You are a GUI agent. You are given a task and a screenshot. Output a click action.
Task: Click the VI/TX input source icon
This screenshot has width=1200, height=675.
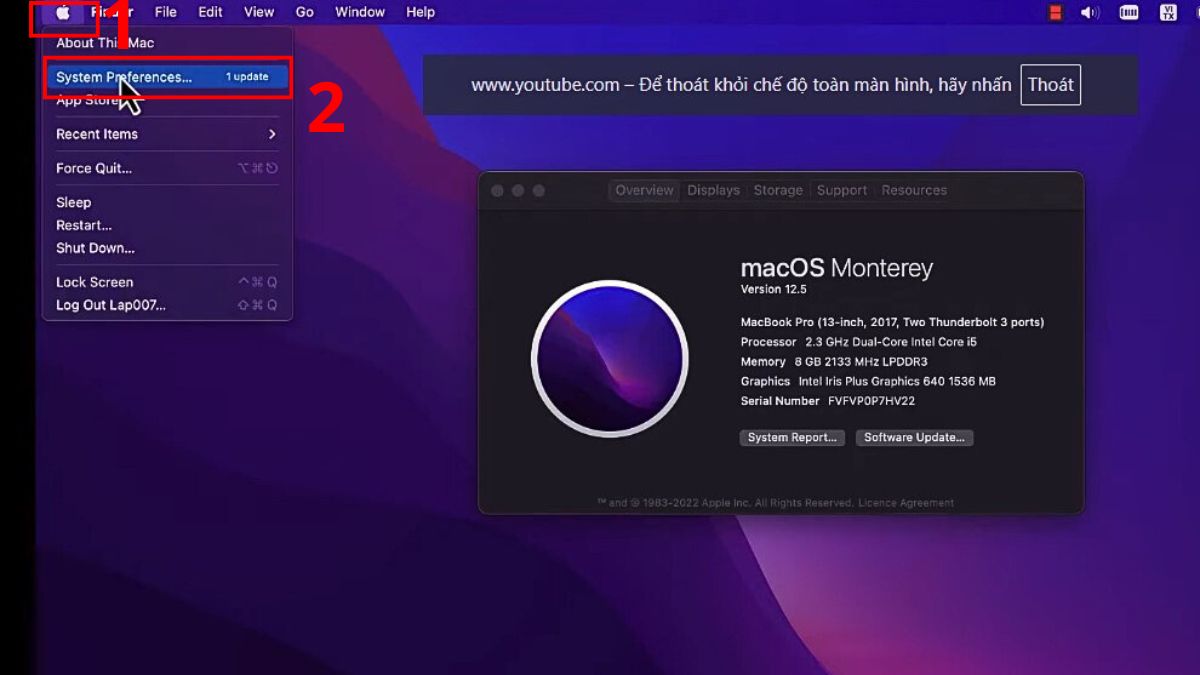pos(1167,12)
